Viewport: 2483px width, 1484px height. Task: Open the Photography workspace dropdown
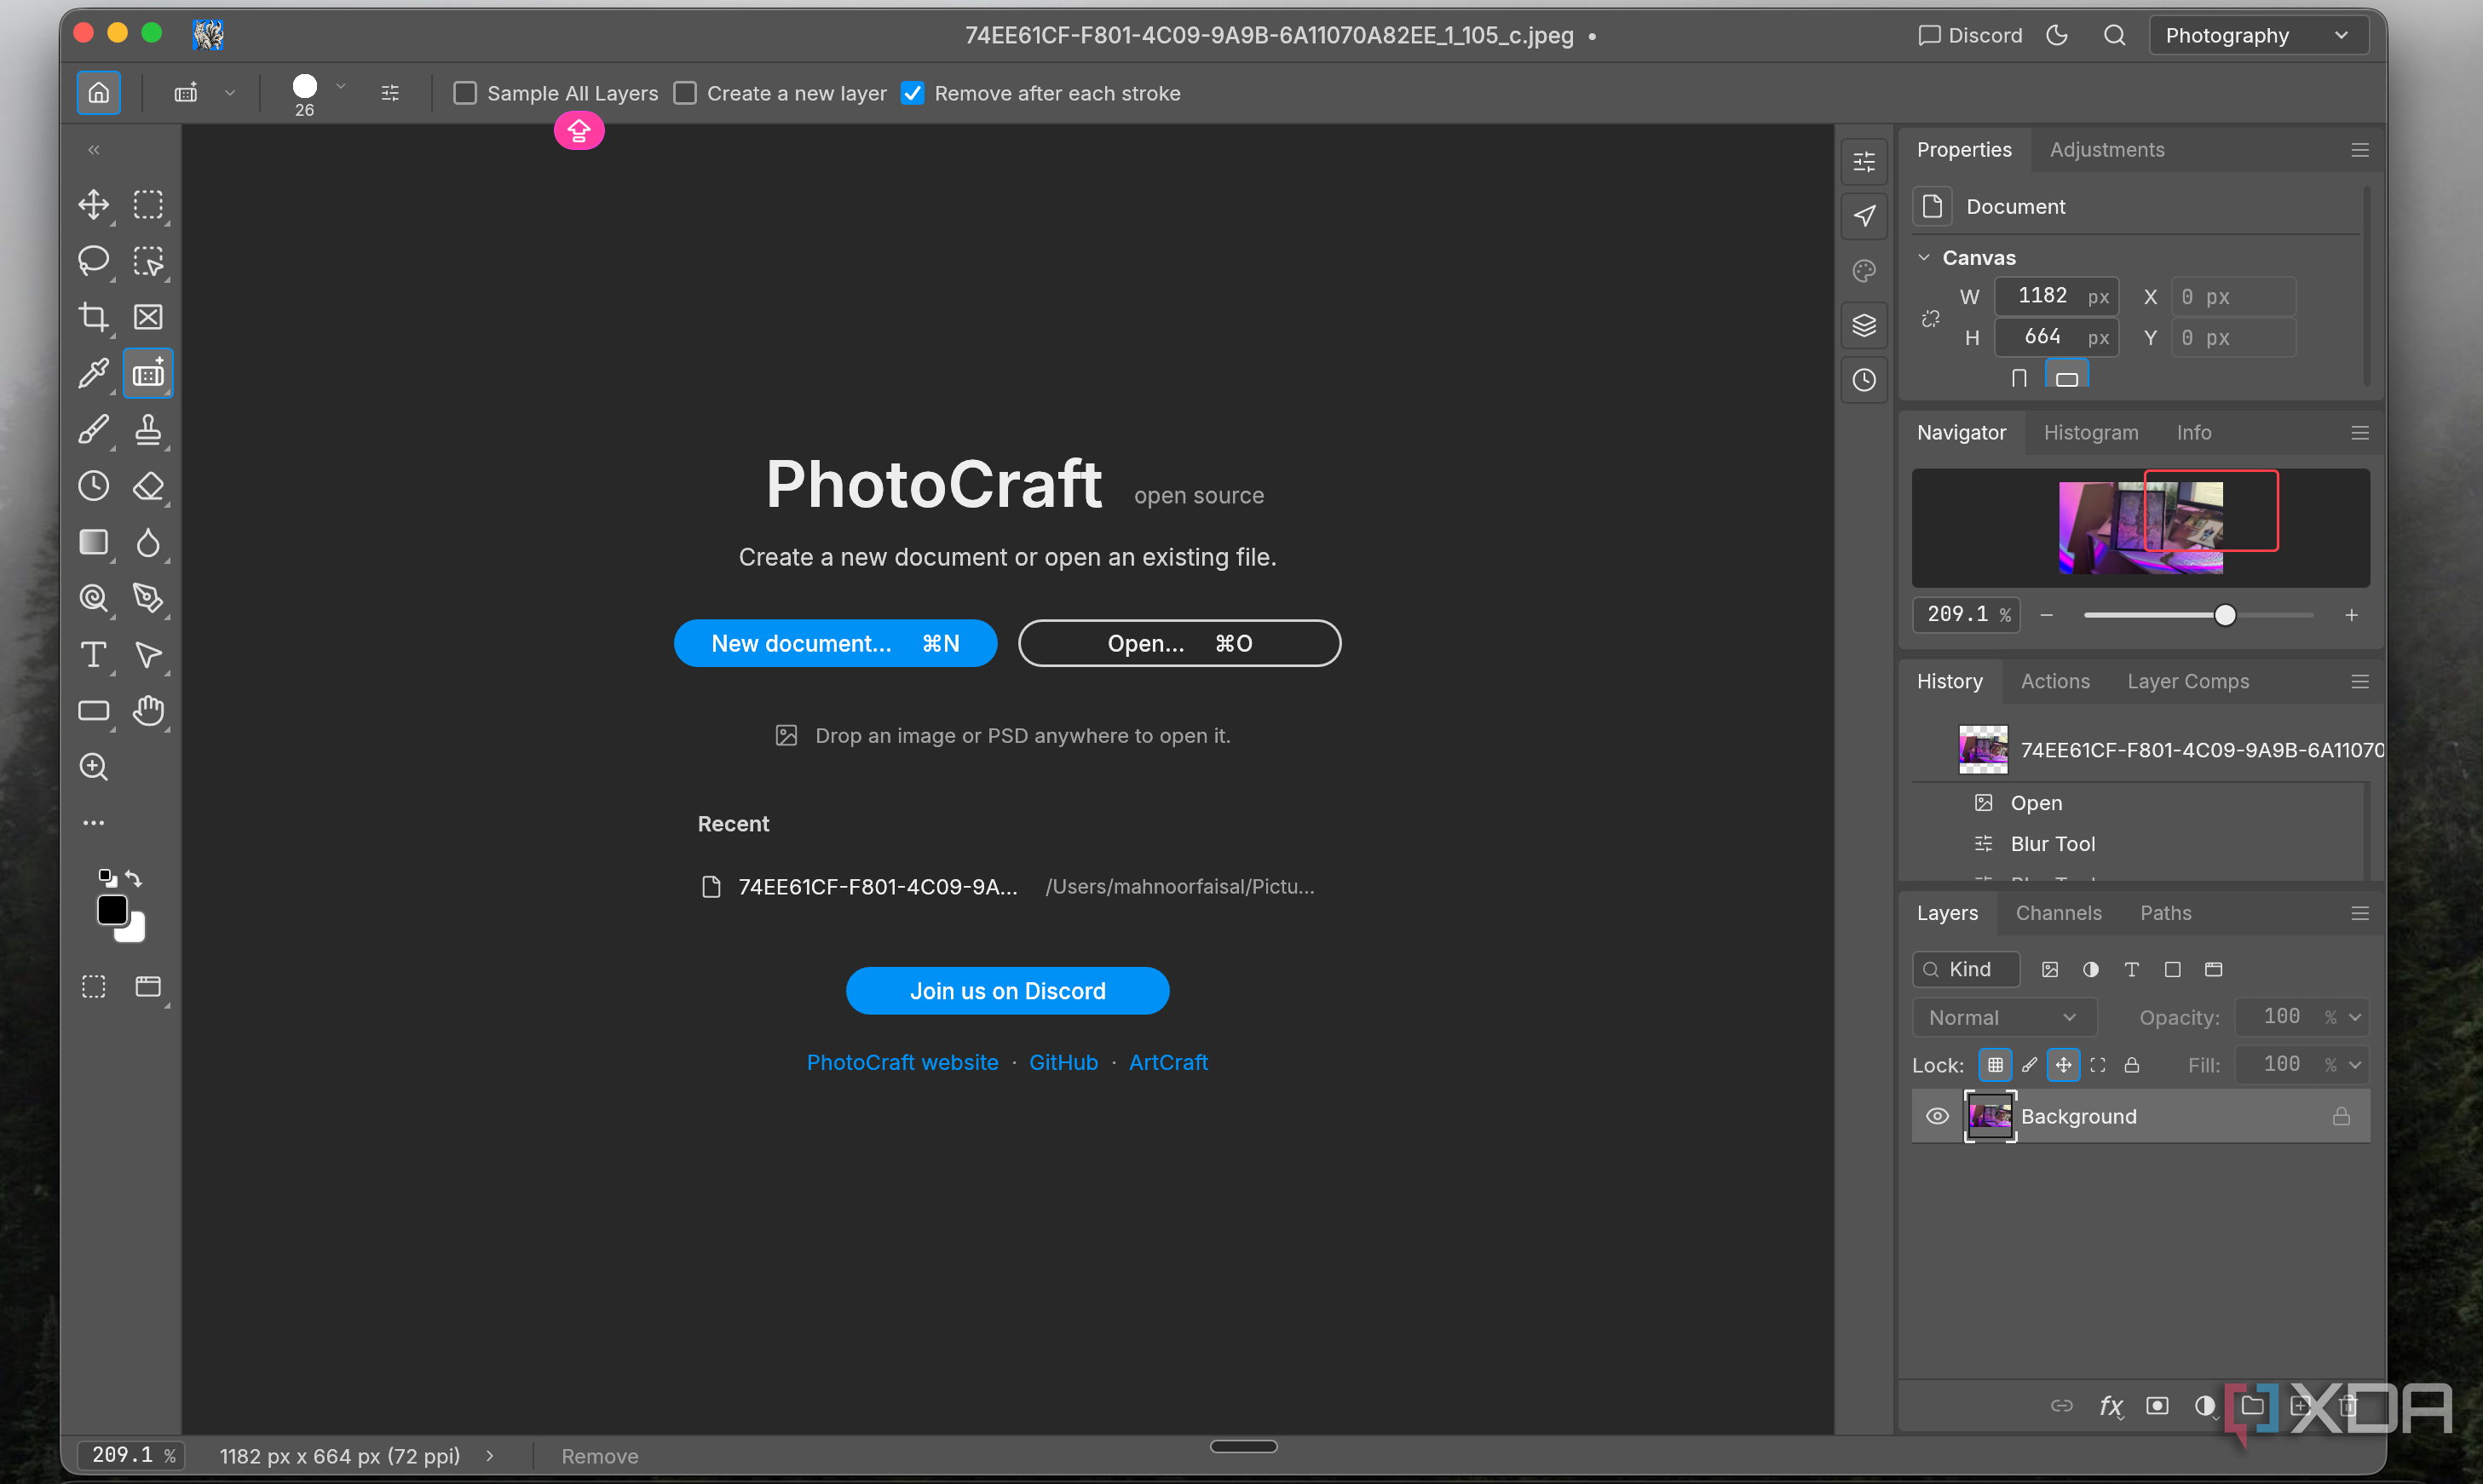click(x=2258, y=35)
